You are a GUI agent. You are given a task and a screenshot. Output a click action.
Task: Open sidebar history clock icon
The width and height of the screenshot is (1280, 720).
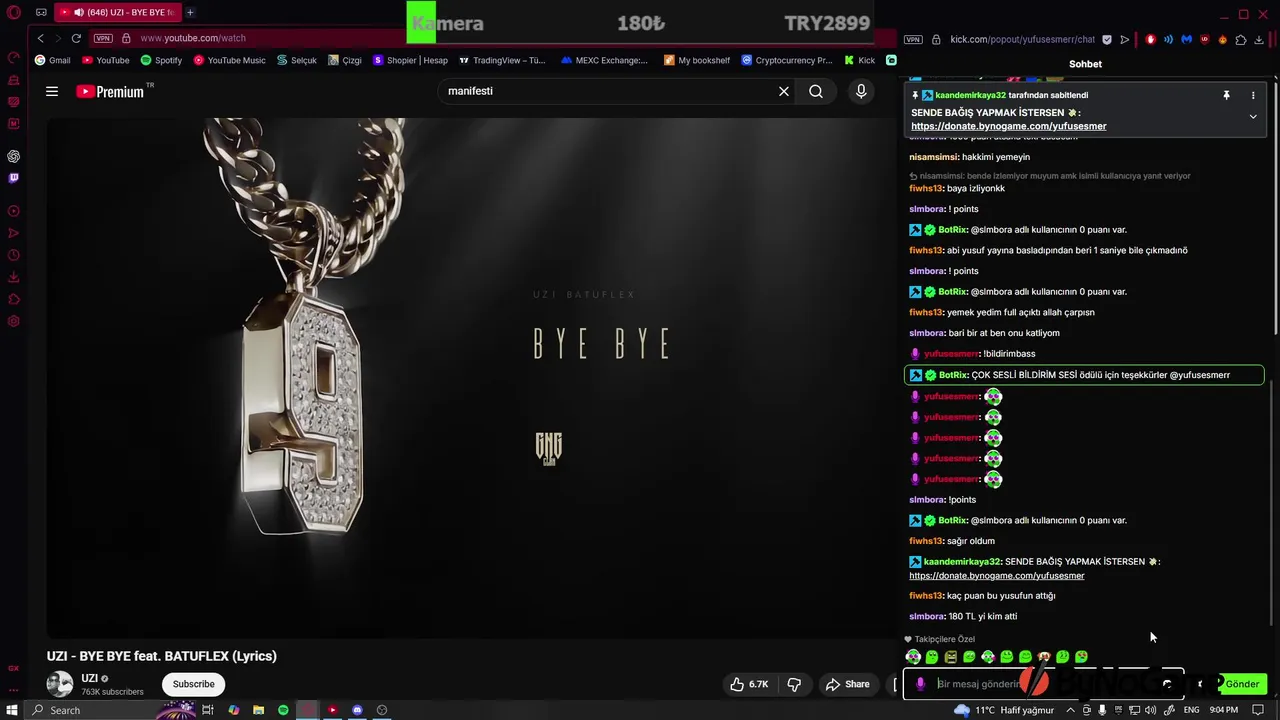tap(14, 255)
